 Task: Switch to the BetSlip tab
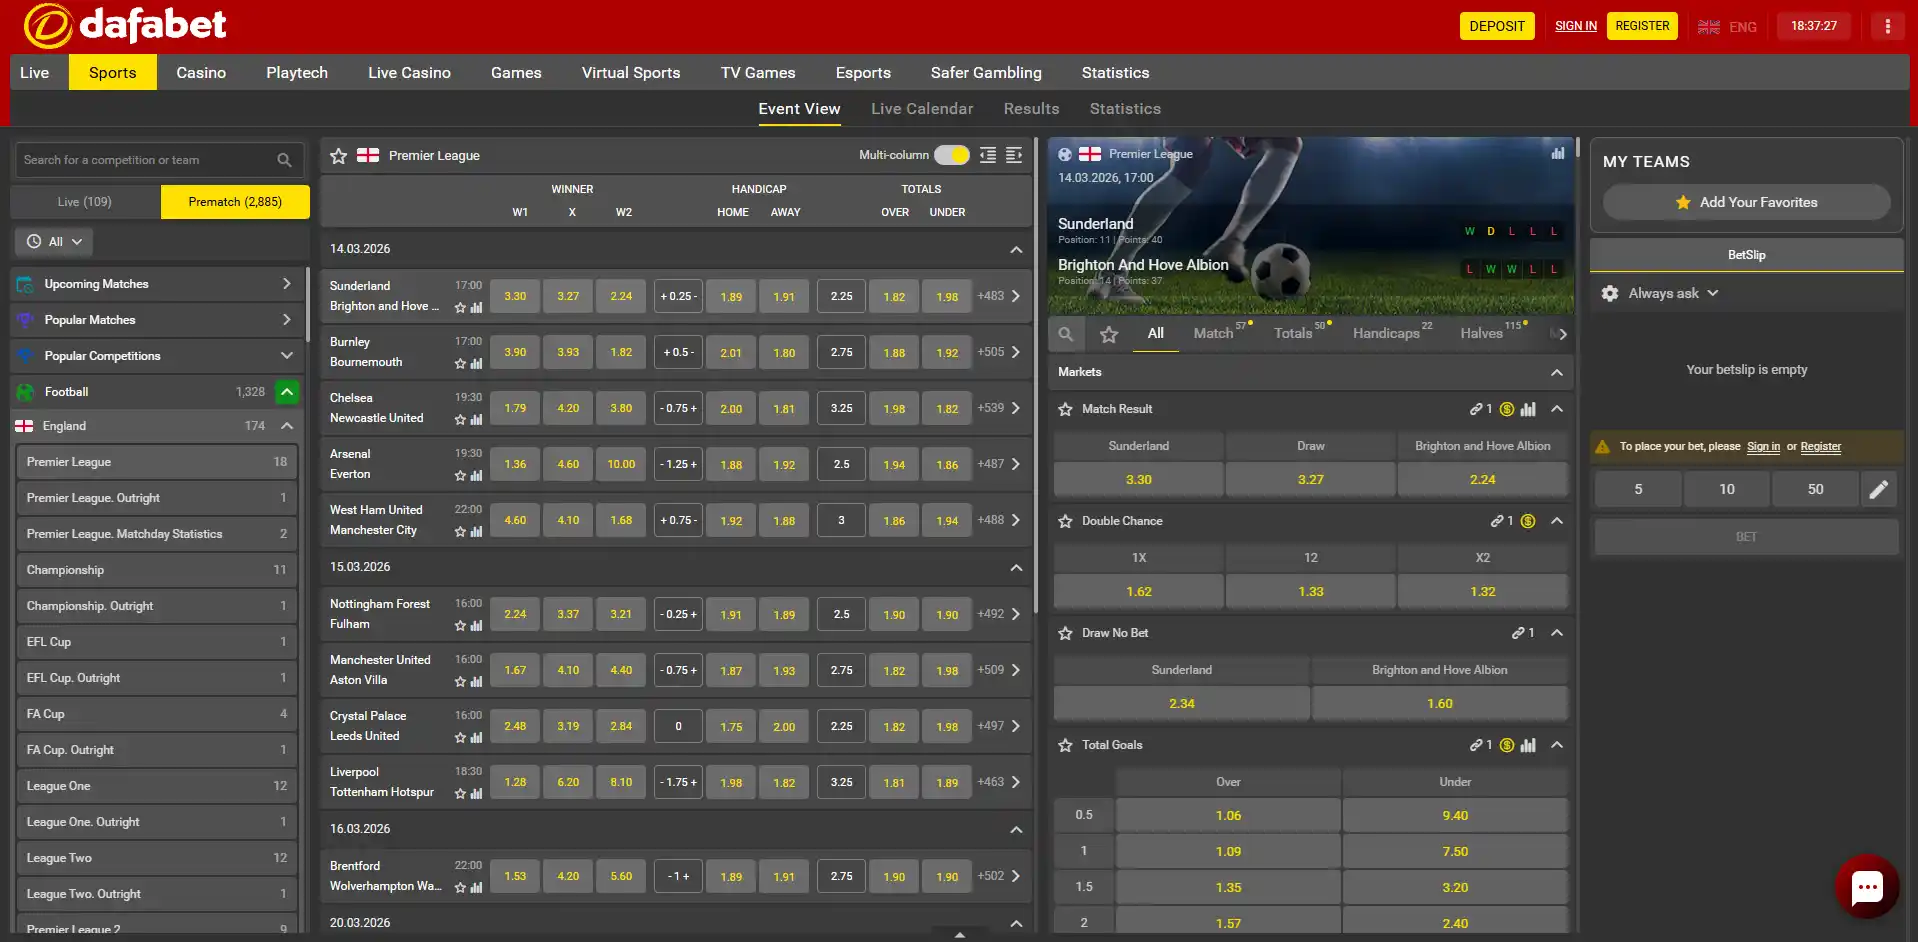point(1746,255)
